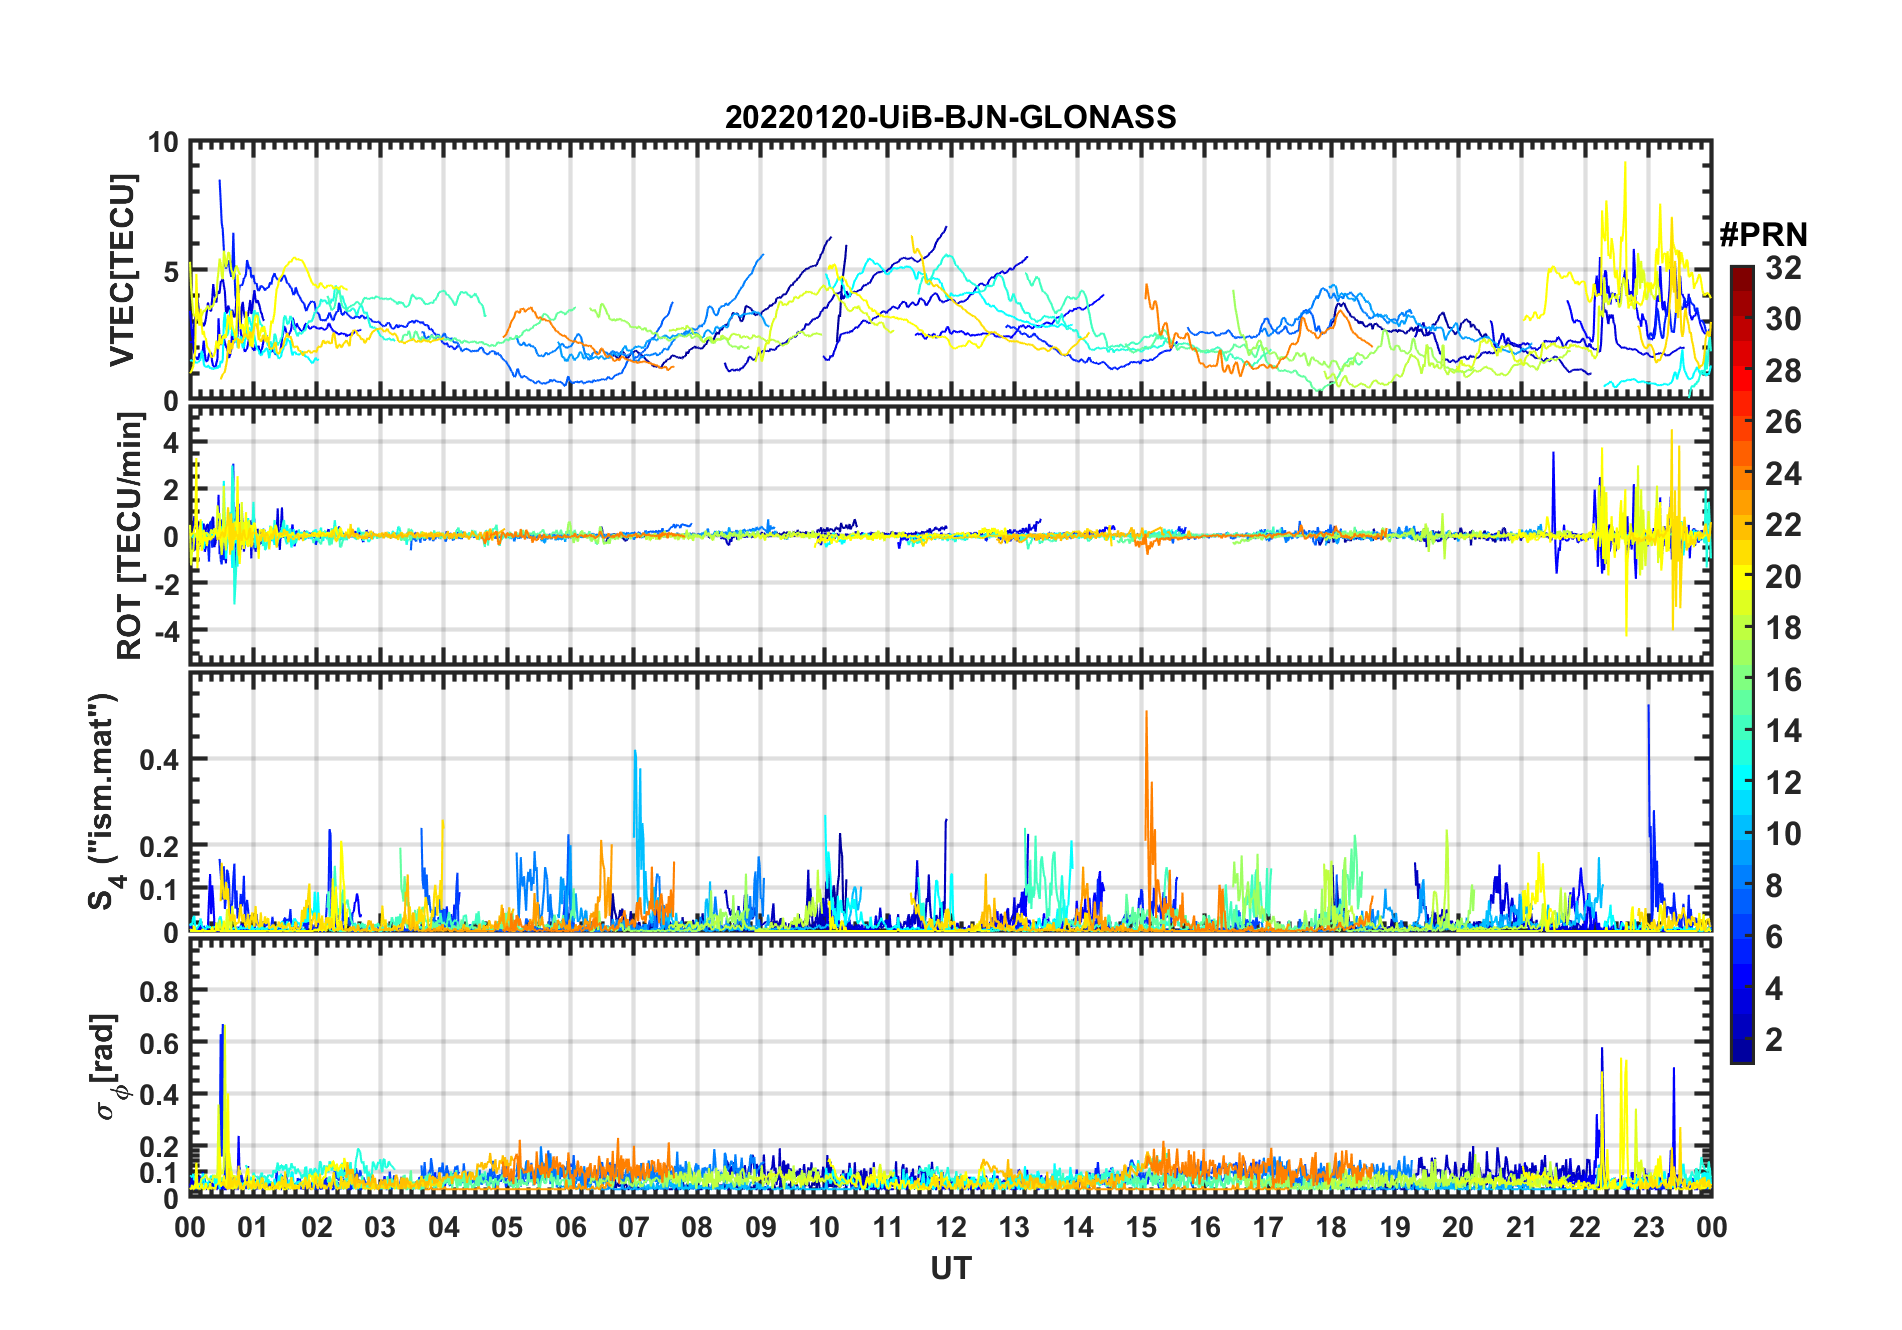Select the -4 tick on ROT axis
The image size is (1902, 1330).
pyautogui.click(x=165, y=632)
